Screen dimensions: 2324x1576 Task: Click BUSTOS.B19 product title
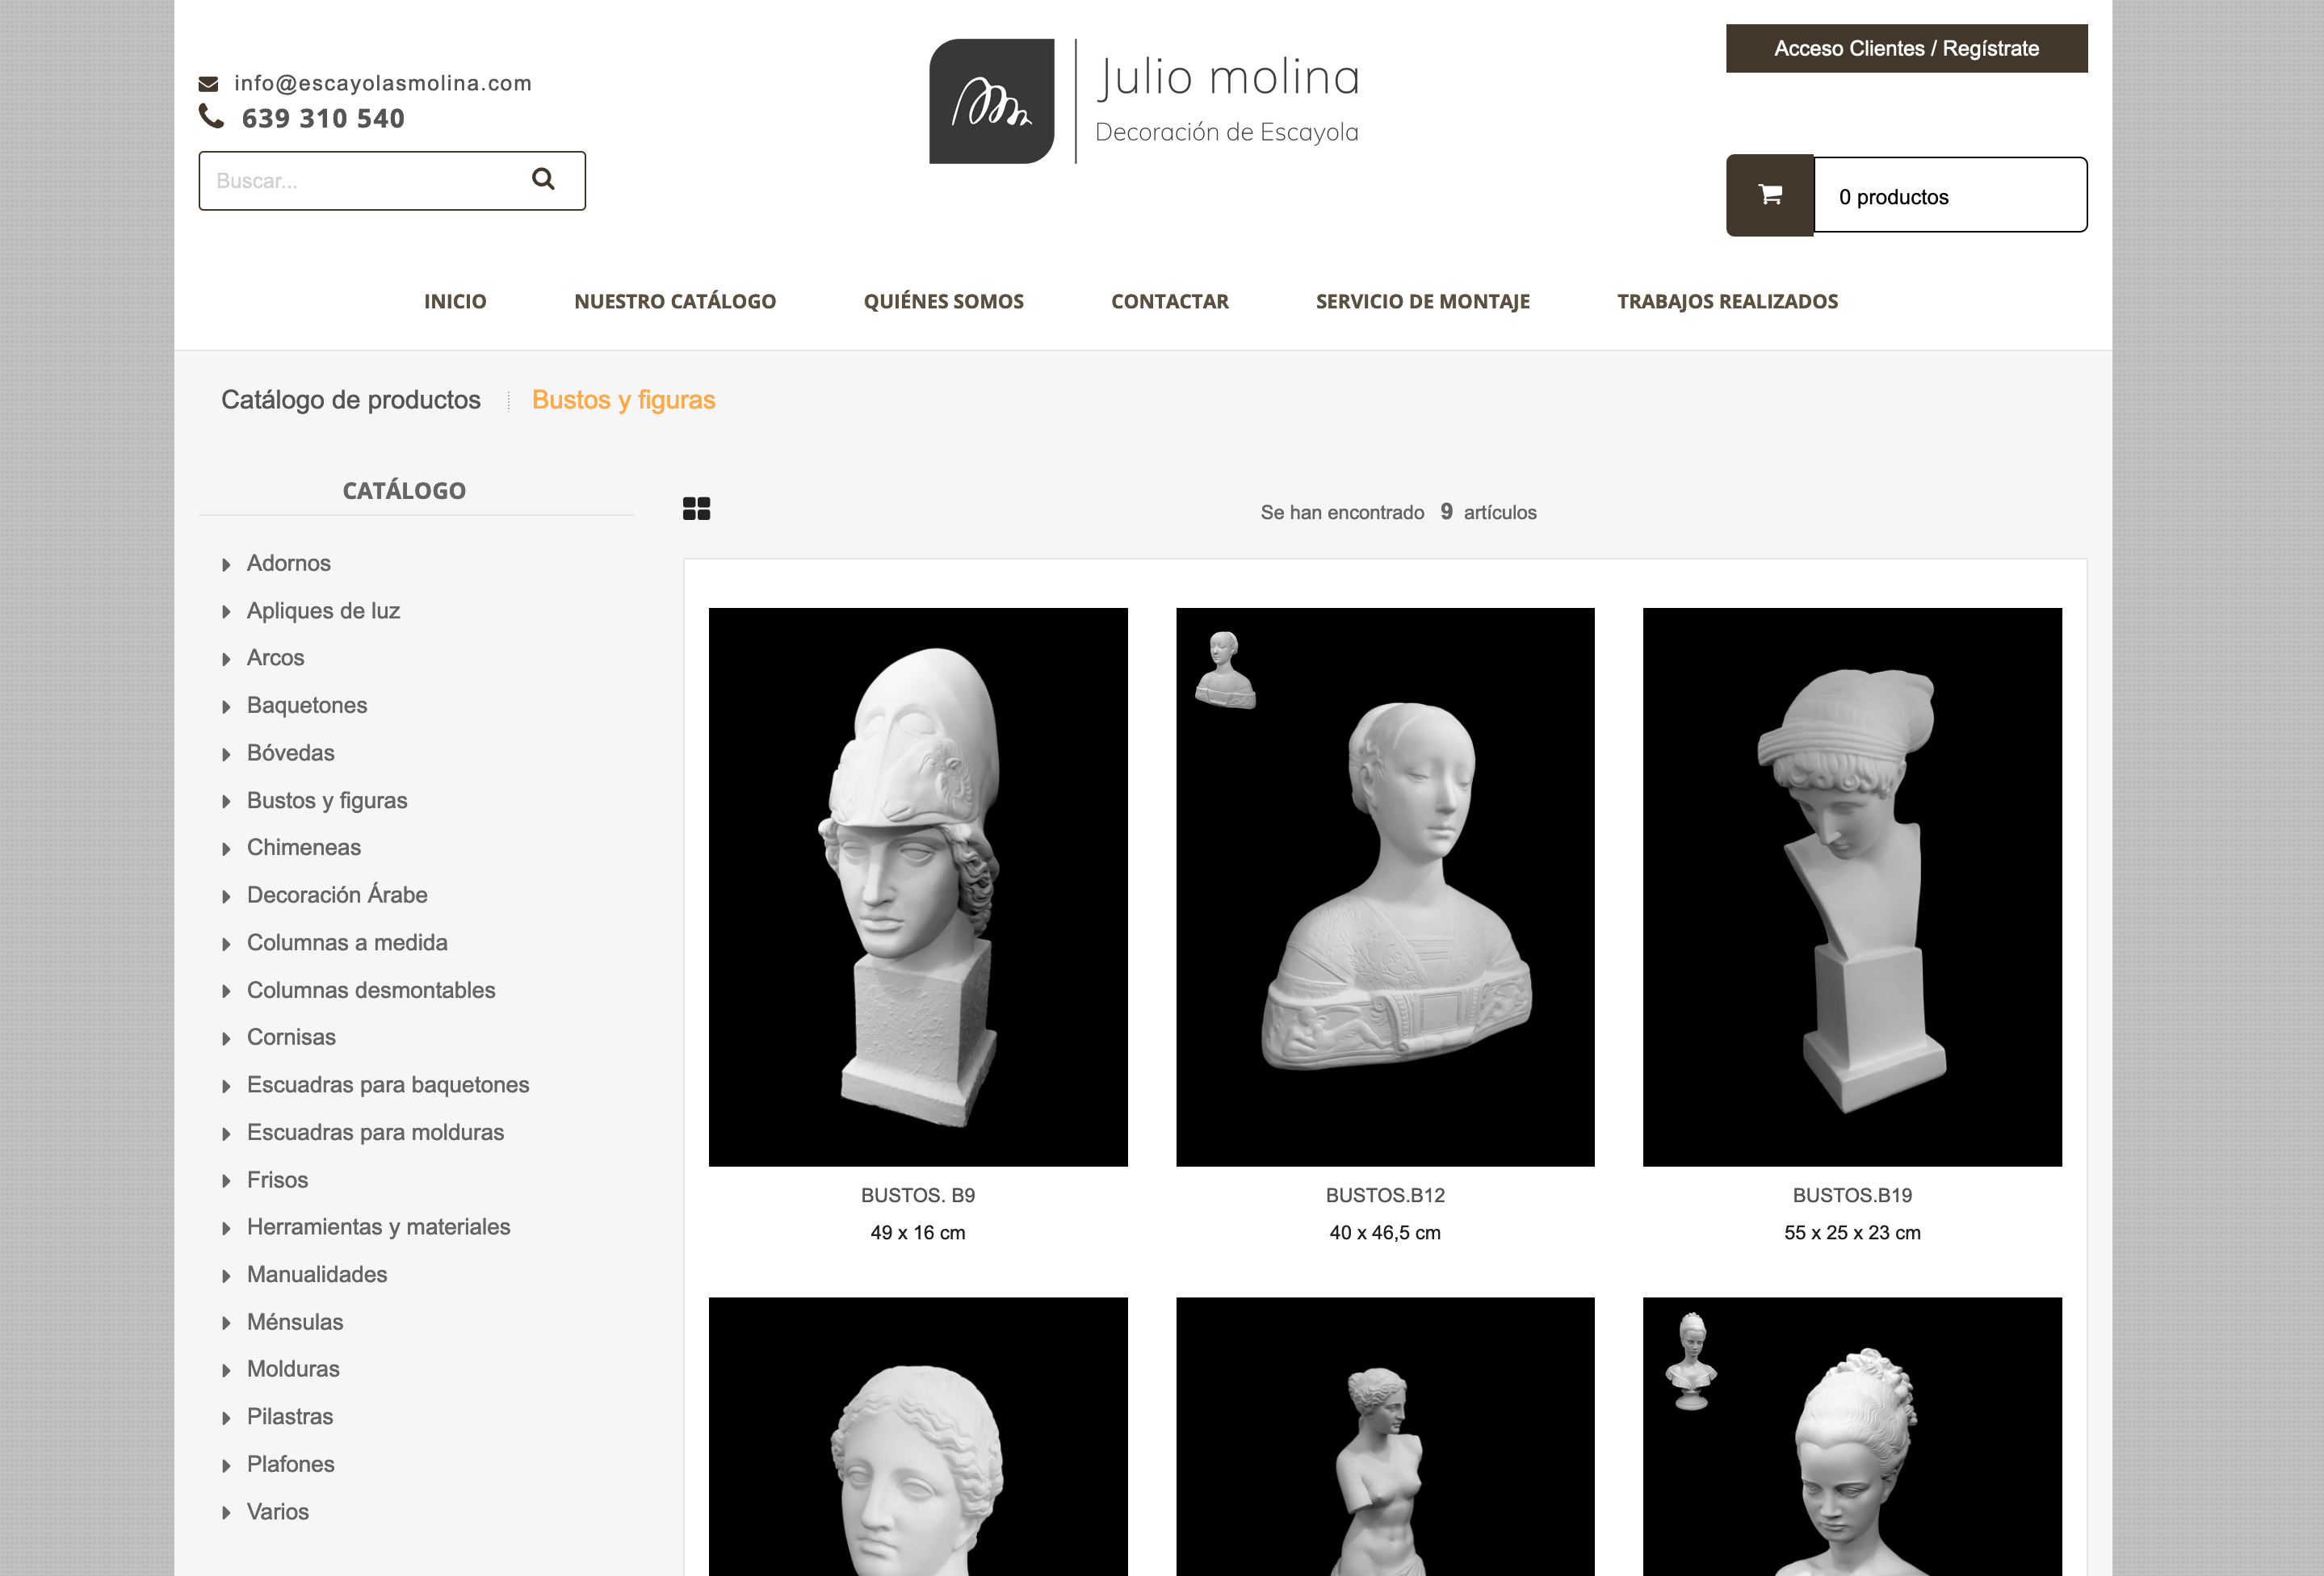1852,1195
